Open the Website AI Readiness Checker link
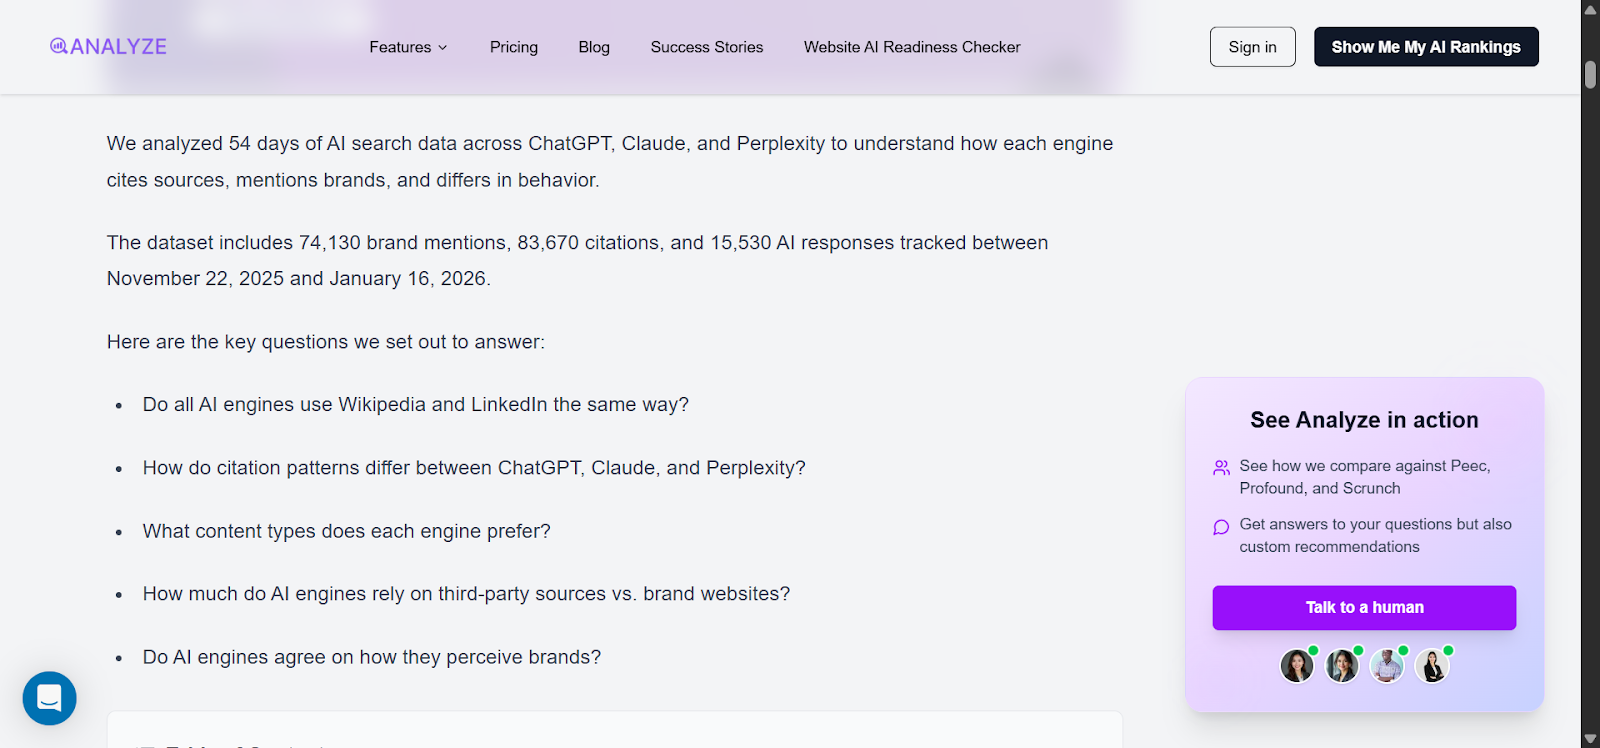The image size is (1600, 748). [911, 47]
